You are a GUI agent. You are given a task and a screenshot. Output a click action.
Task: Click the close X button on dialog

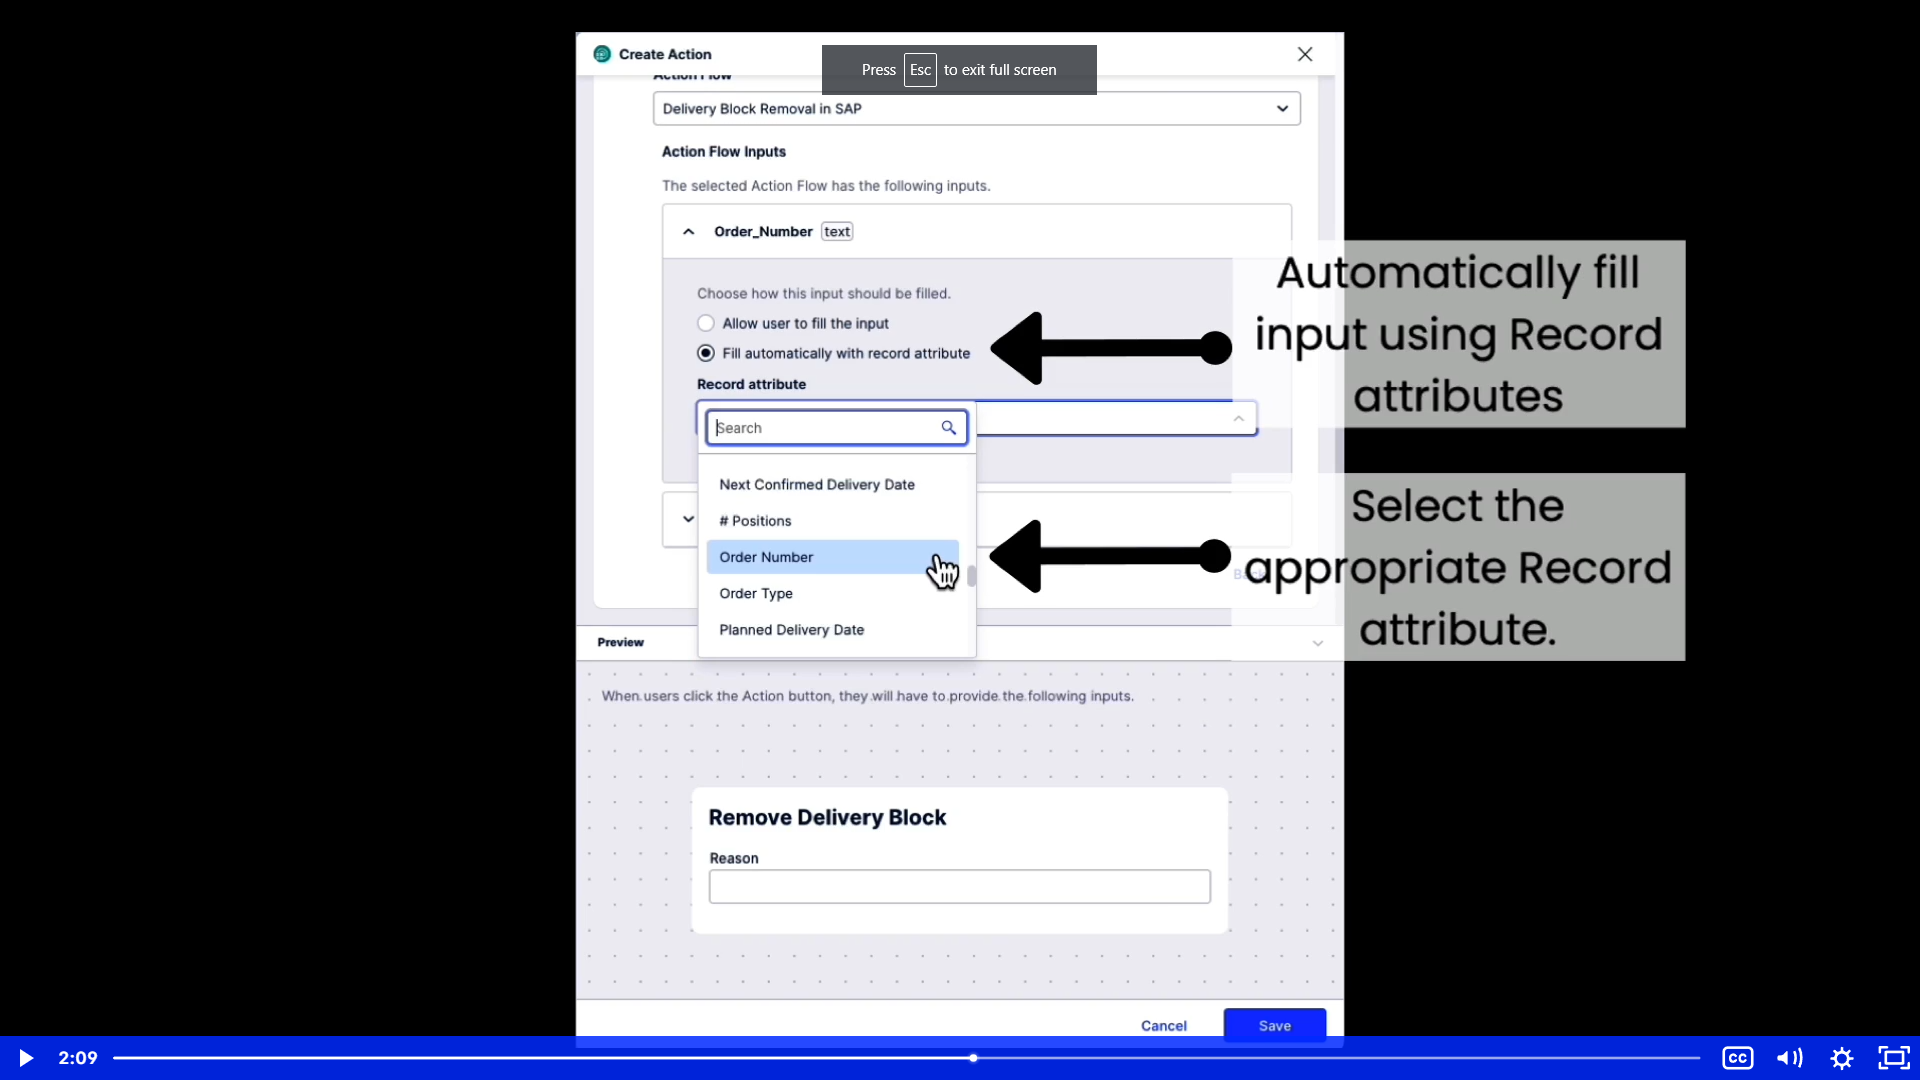coord(1304,54)
